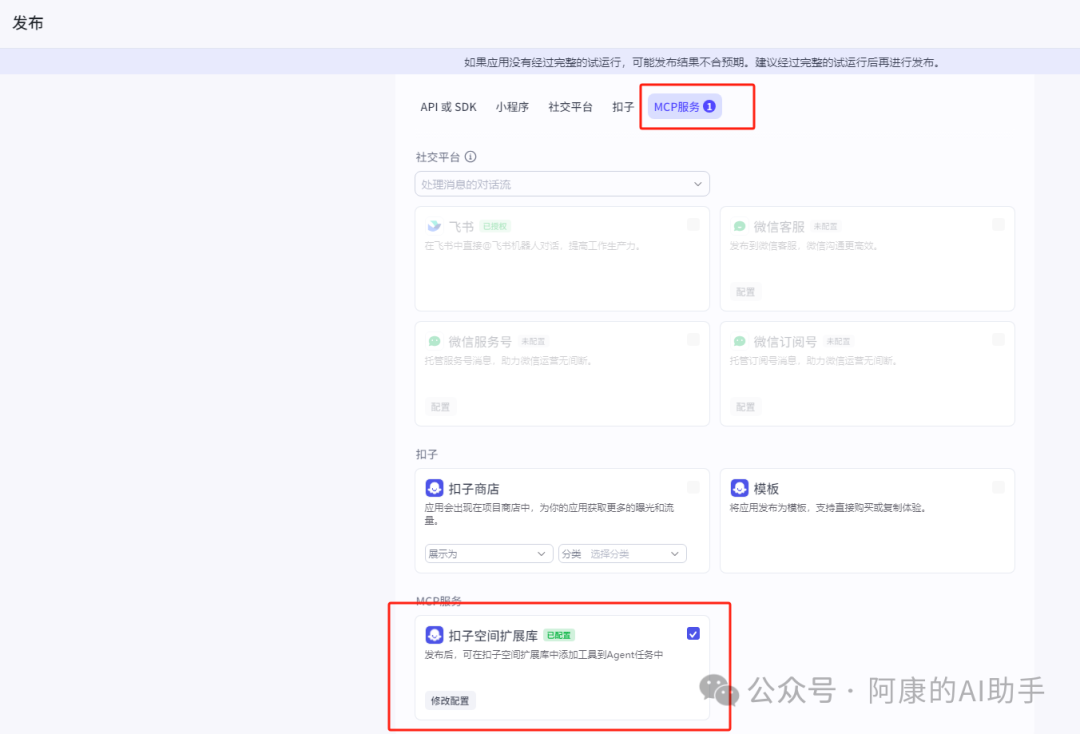Click the info icon beside 社交平台 heading
Image resolution: width=1080 pixels, height=734 pixels.
pyautogui.click(x=470, y=157)
